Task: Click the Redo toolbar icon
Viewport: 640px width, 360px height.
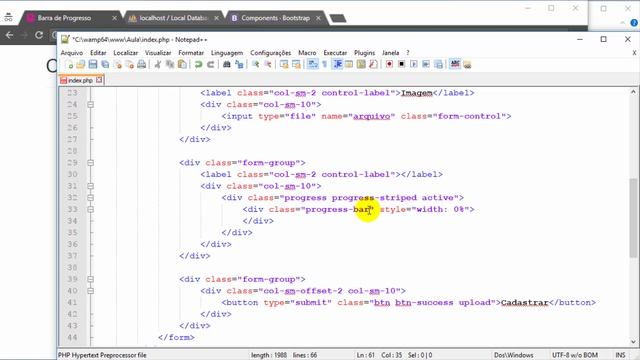Action: click(211, 64)
